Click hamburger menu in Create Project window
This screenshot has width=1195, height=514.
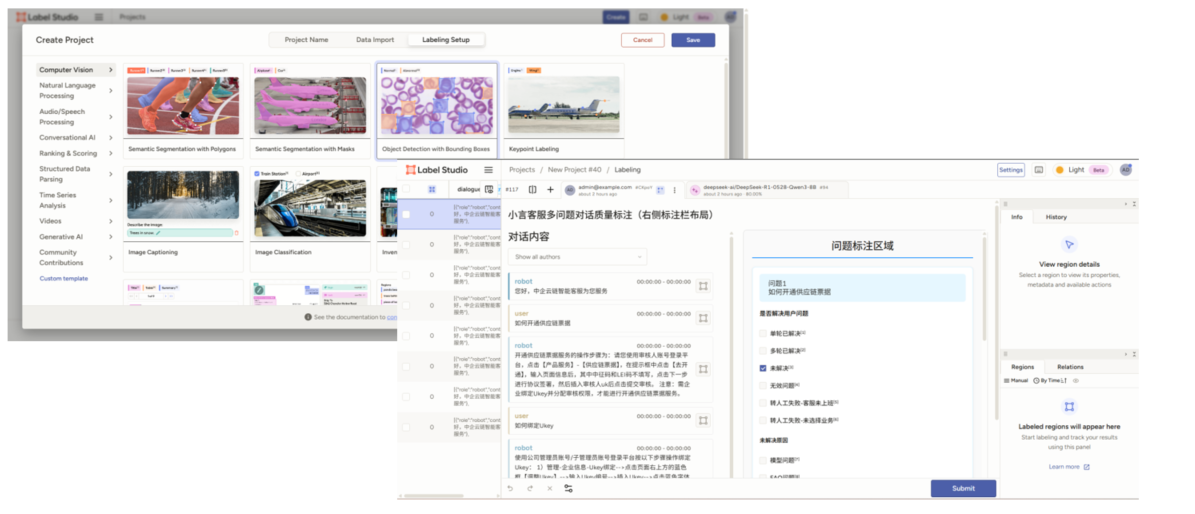click(99, 16)
